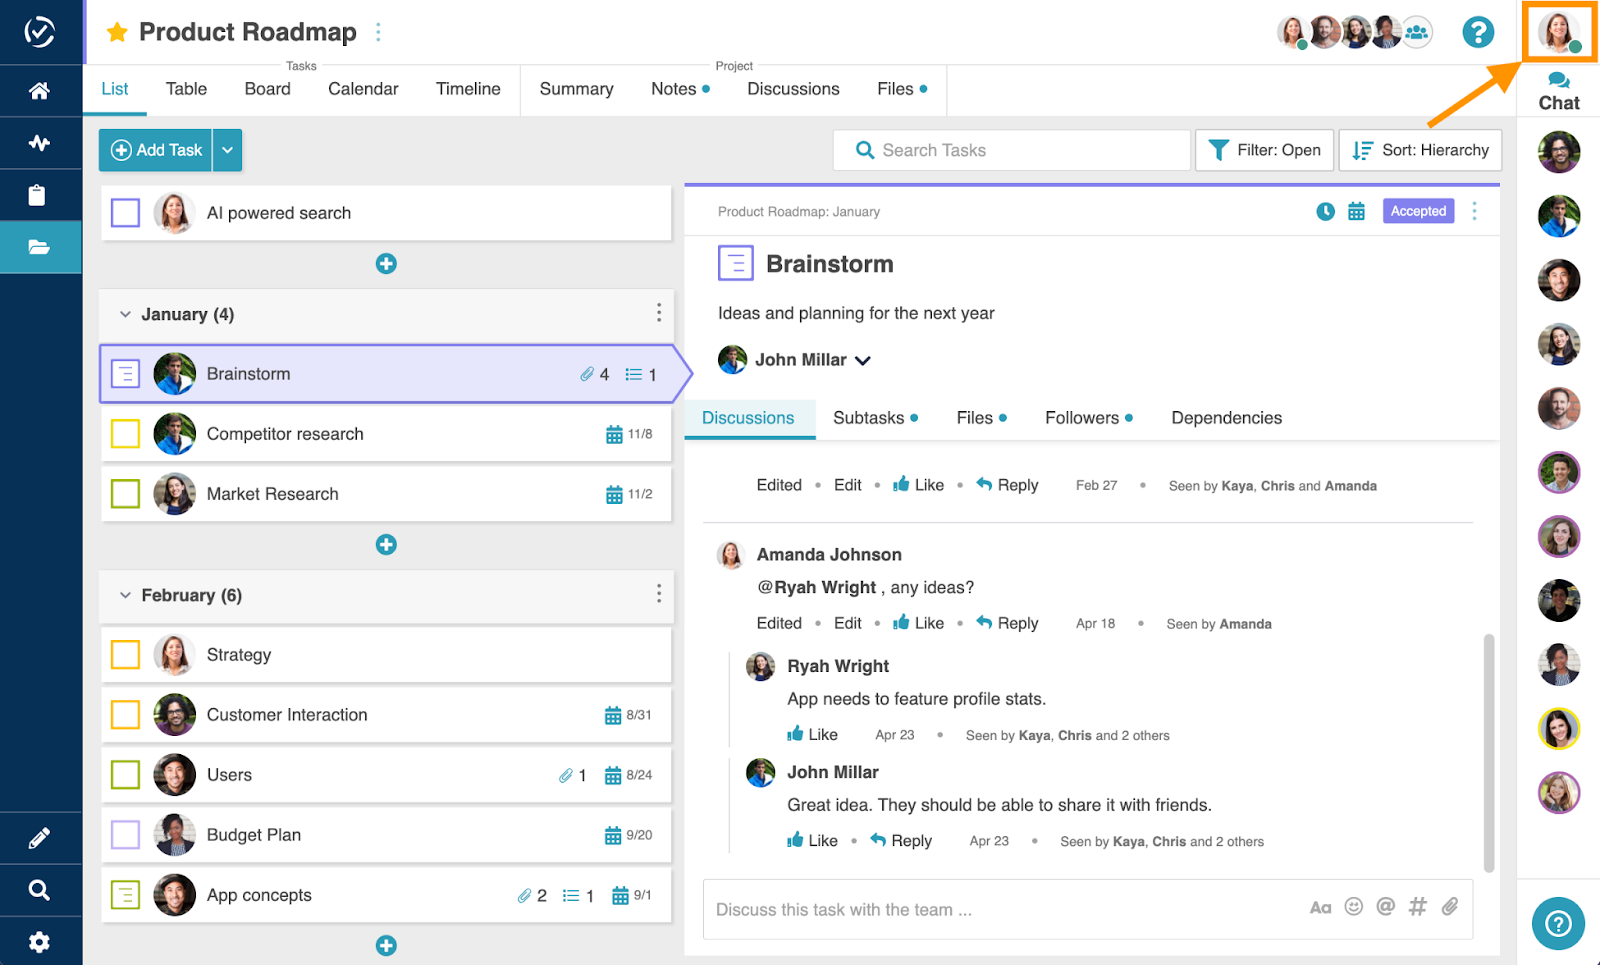This screenshot has width=1600, height=965.
Task: Edit Amanda Johnson's comment
Action: [x=847, y=623]
